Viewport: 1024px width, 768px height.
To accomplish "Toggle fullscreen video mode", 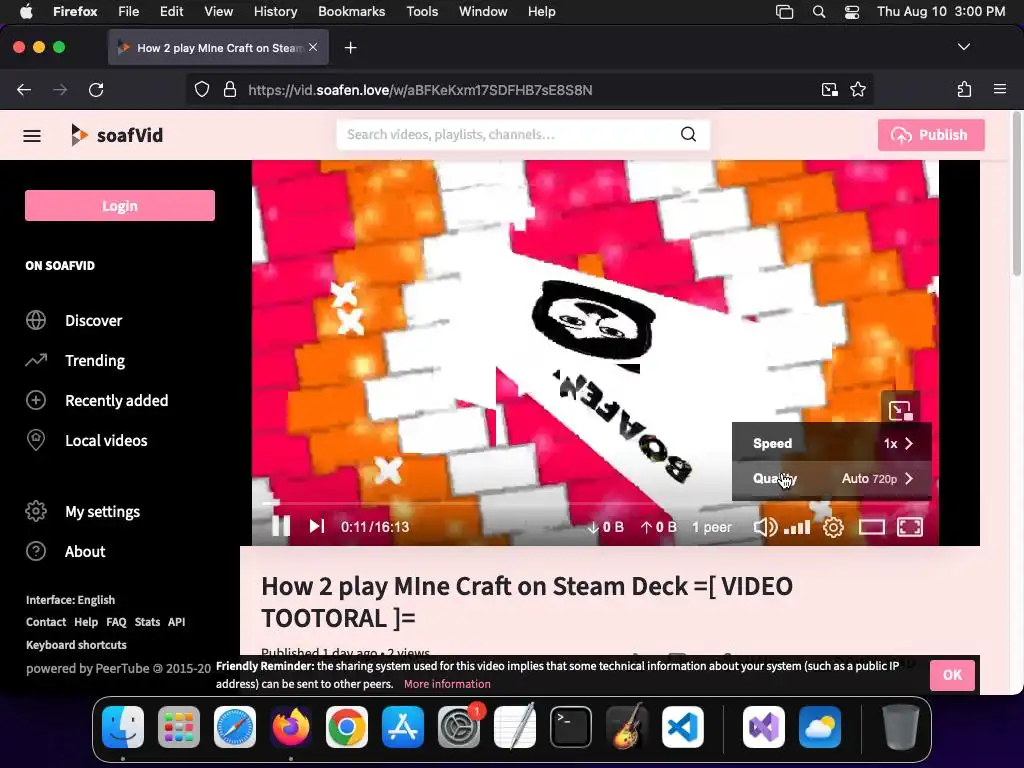I will pyautogui.click(x=910, y=527).
